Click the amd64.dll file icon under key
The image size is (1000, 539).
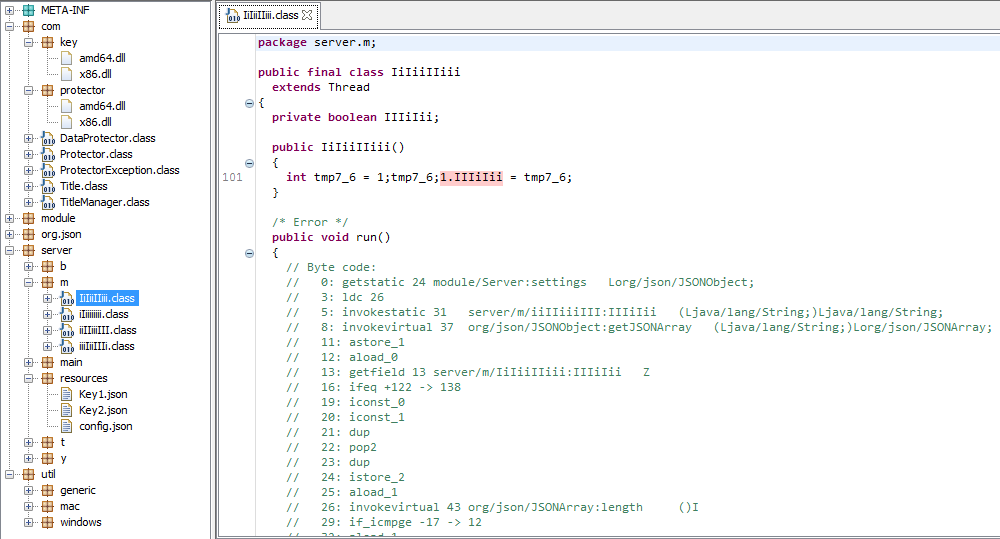66,58
